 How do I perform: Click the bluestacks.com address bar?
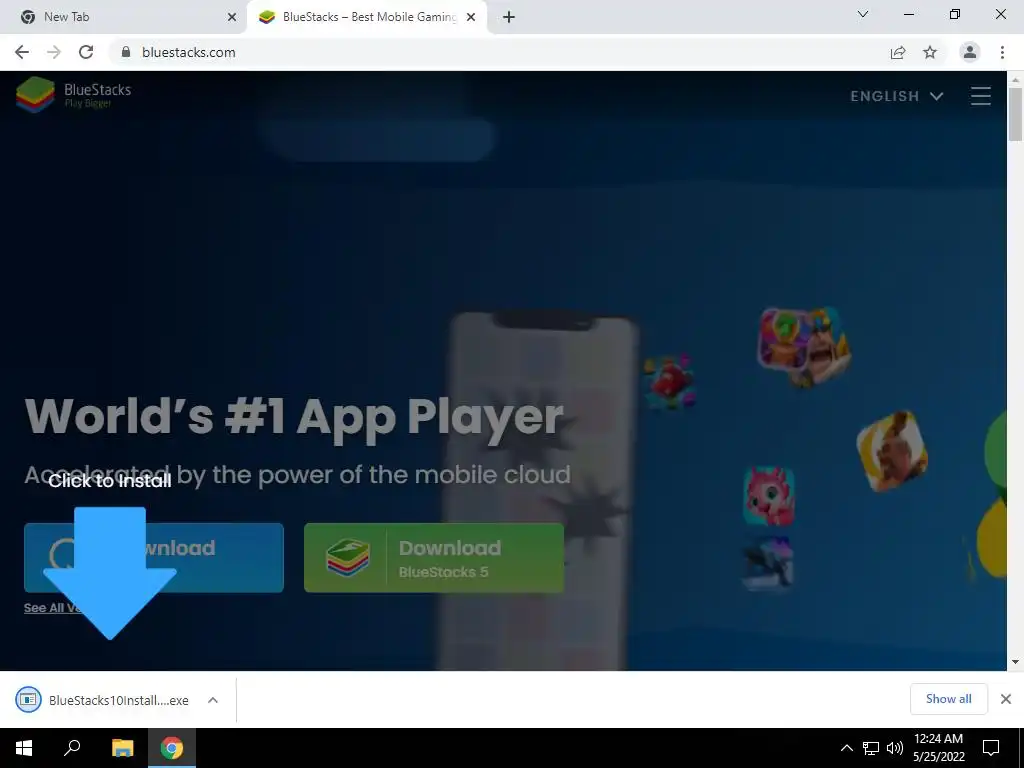pos(496,52)
